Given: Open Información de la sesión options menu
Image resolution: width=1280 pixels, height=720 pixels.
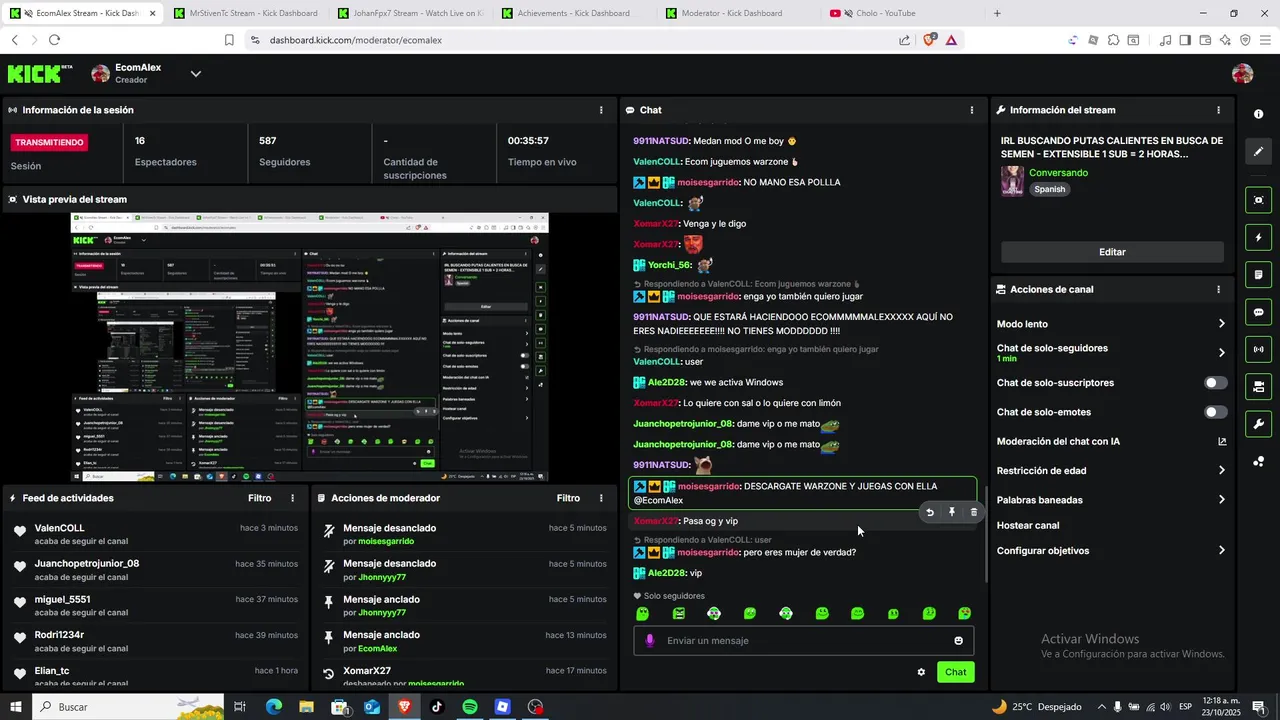Looking at the screenshot, I should (601, 110).
